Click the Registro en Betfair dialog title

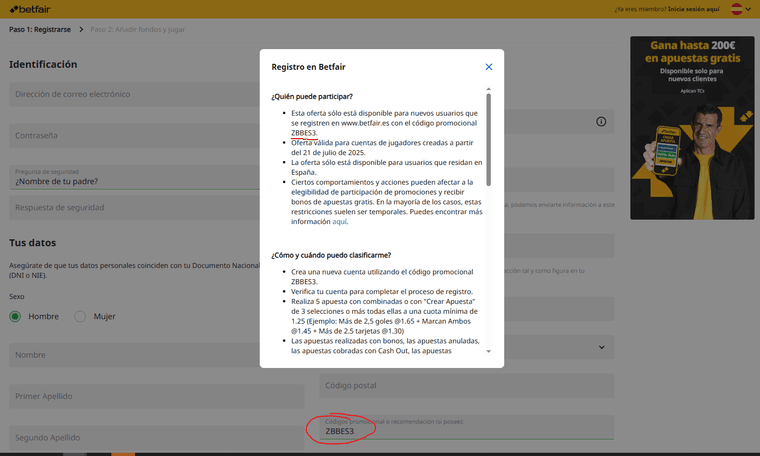click(x=308, y=67)
